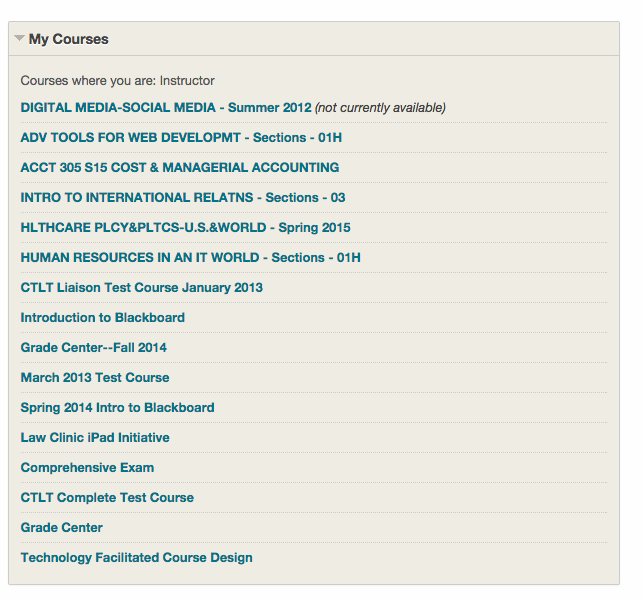Open DIGITAL MEDIA-SOCIAL MEDIA Summer 2012 course
This screenshot has width=643, height=600.
(x=166, y=107)
